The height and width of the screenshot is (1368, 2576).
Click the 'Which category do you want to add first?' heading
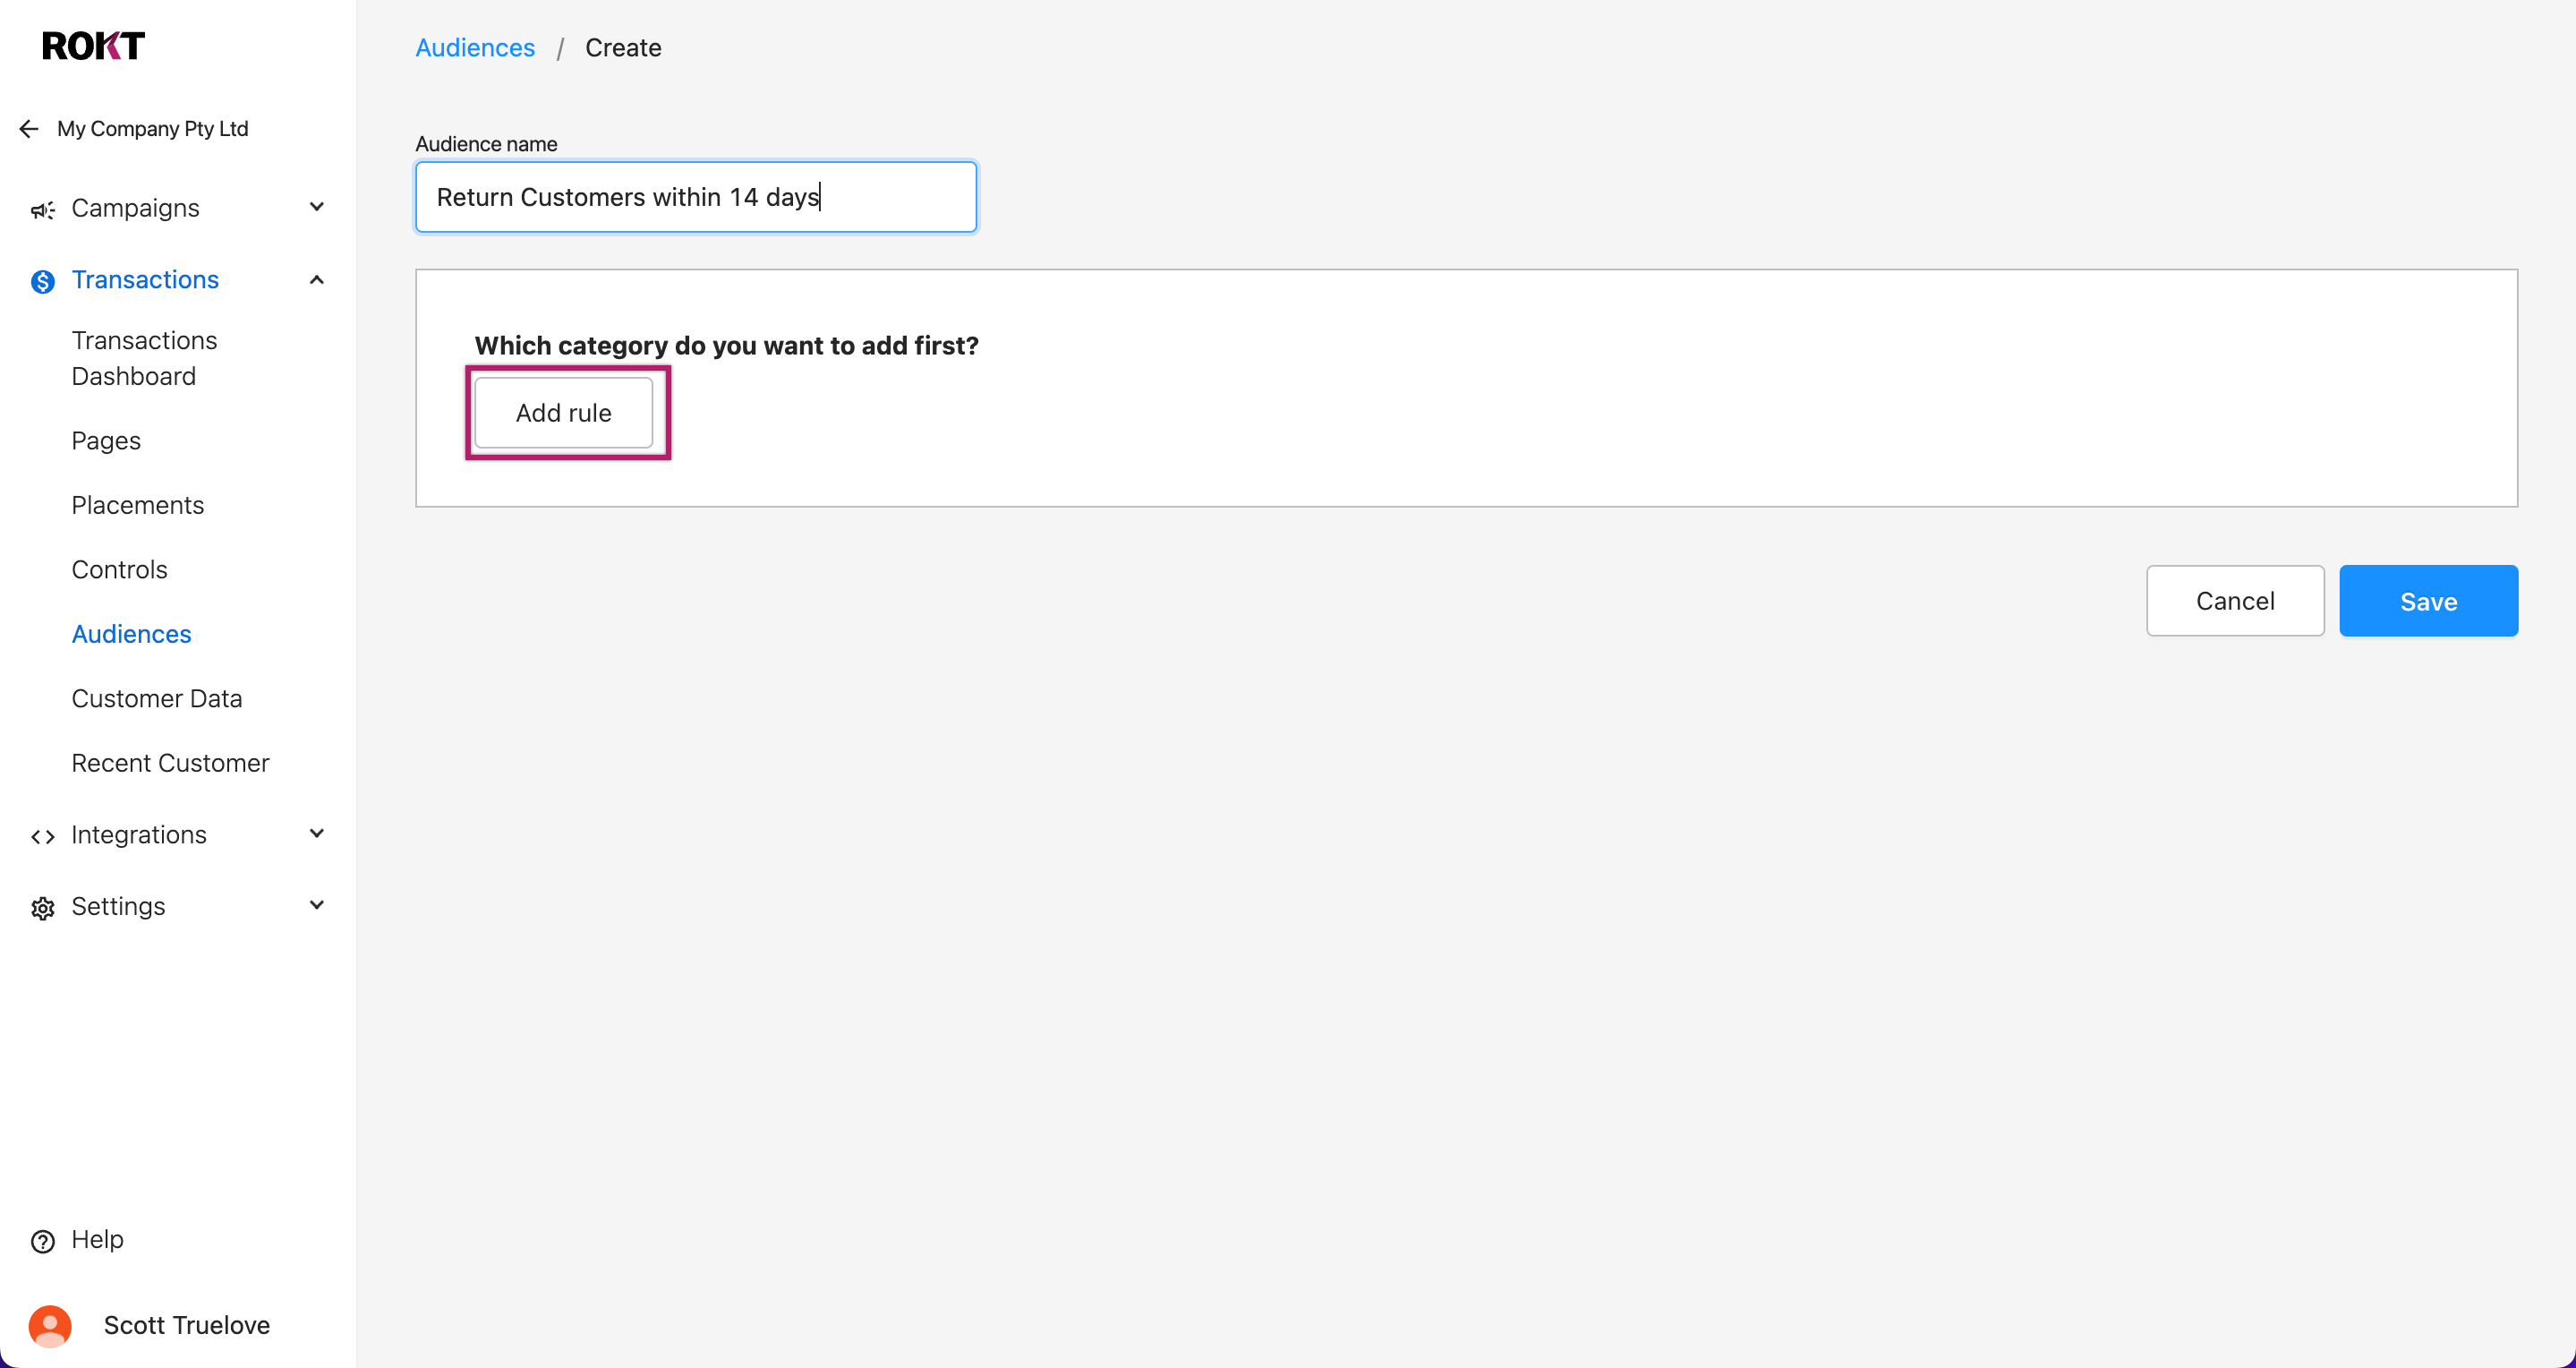tap(727, 345)
